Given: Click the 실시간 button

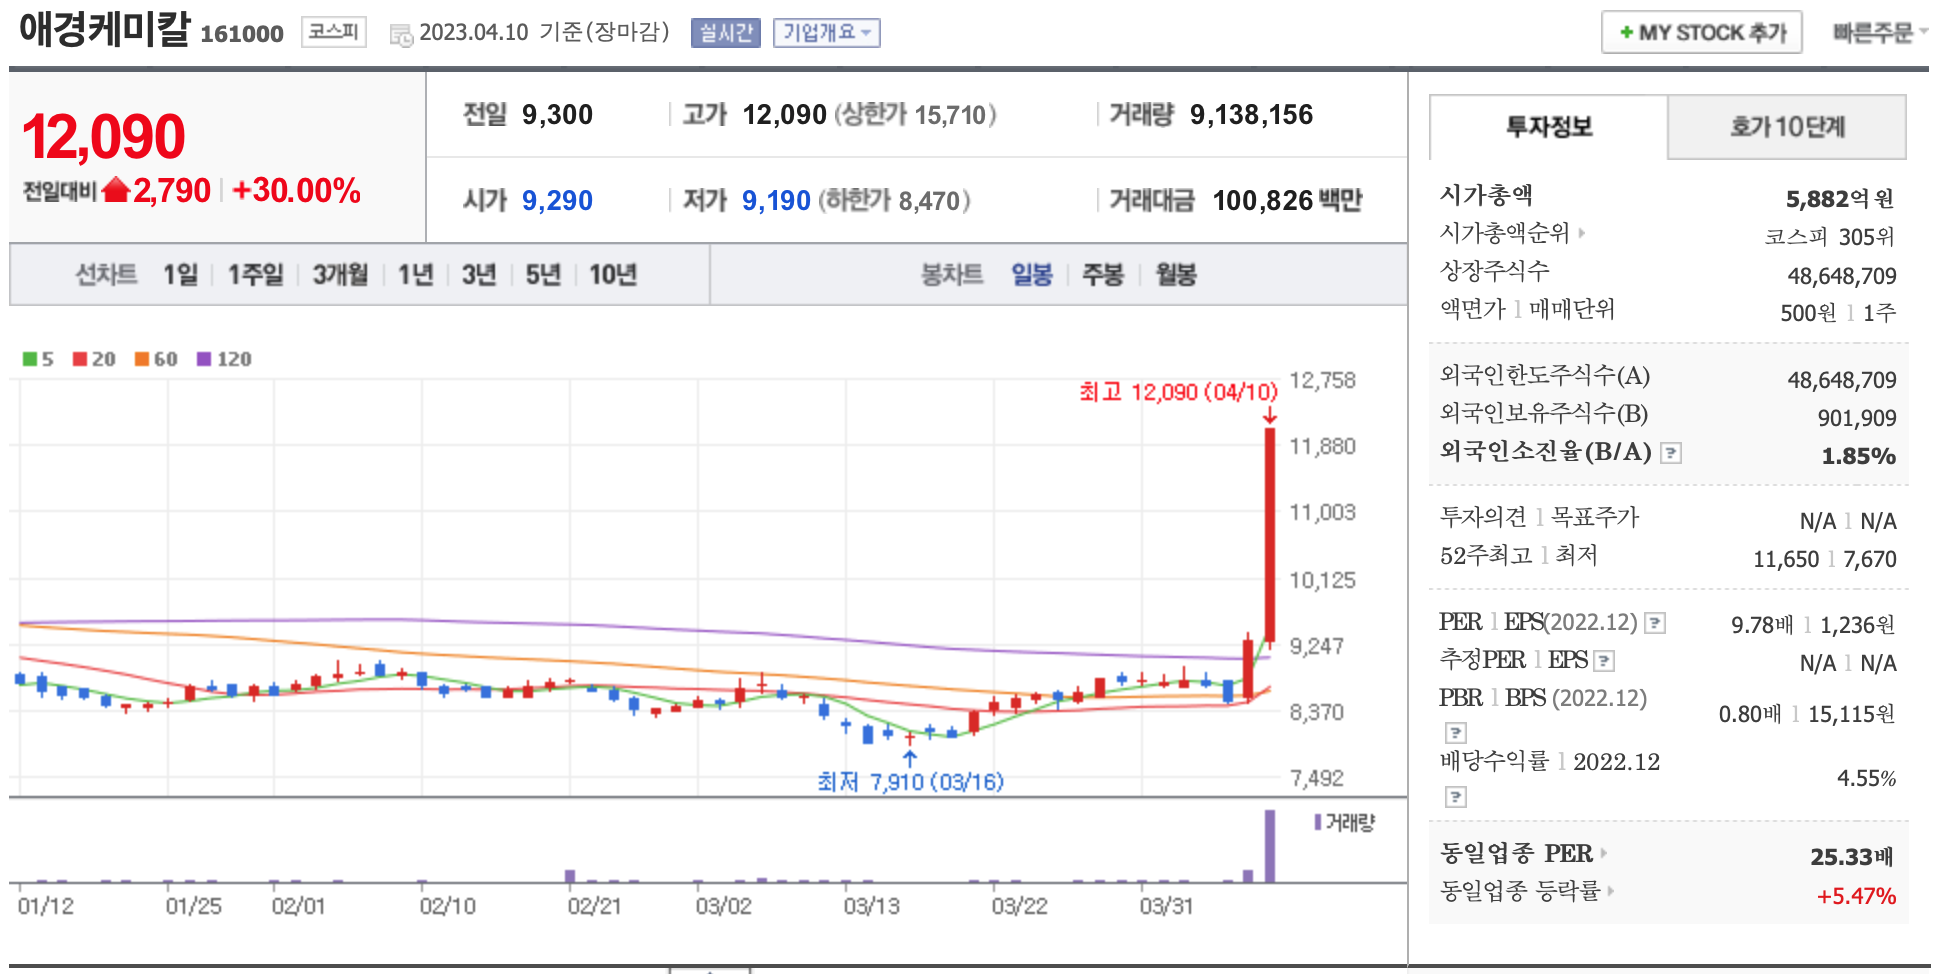Looking at the screenshot, I should [x=725, y=33].
